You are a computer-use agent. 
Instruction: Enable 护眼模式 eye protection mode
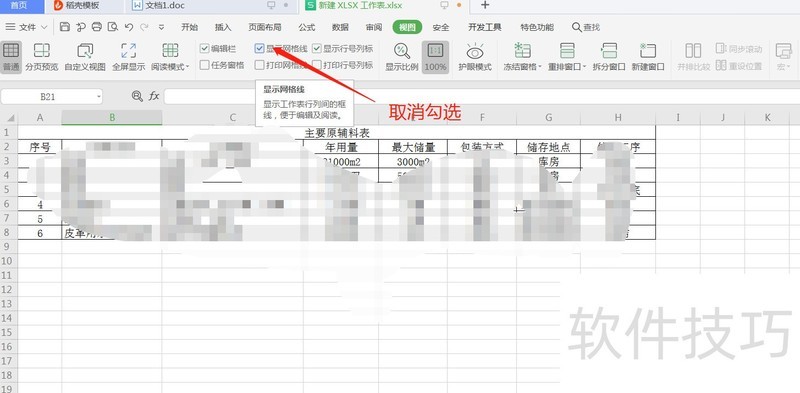coord(474,57)
